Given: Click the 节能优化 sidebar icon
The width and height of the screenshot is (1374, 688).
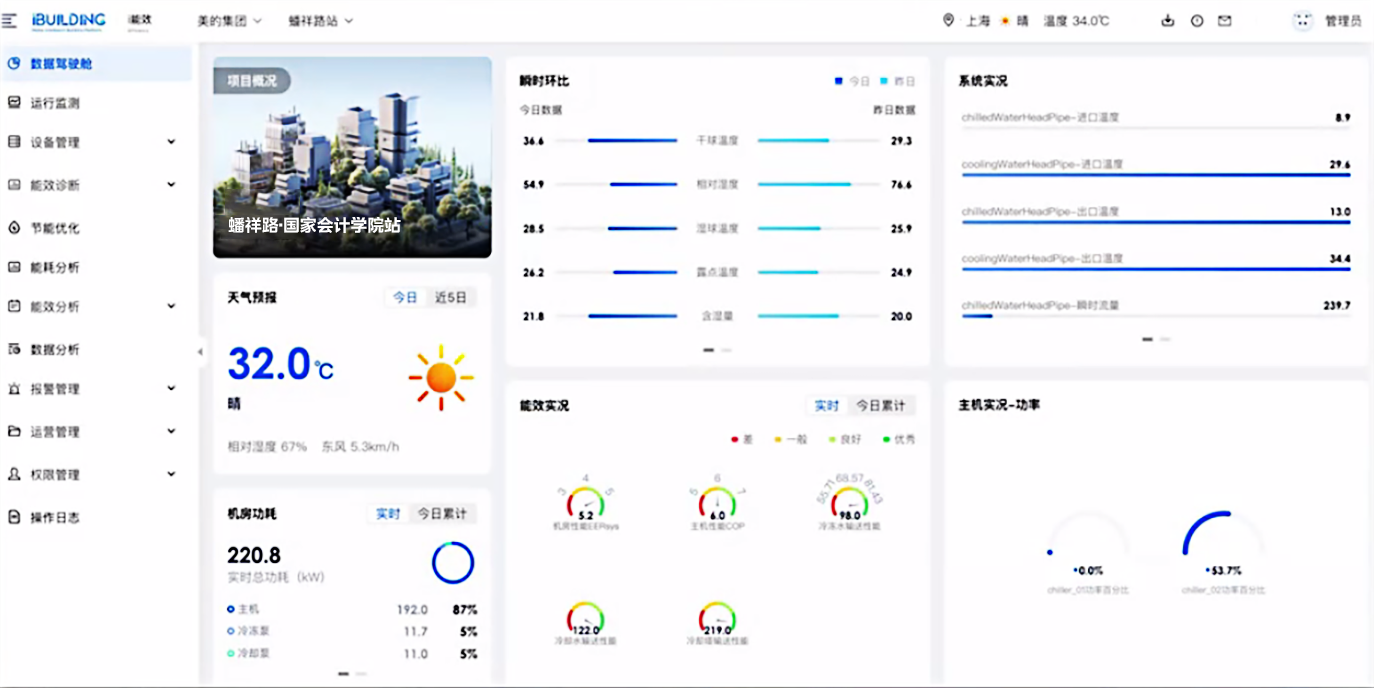Looking at the screenshot, I should [14, 227].
